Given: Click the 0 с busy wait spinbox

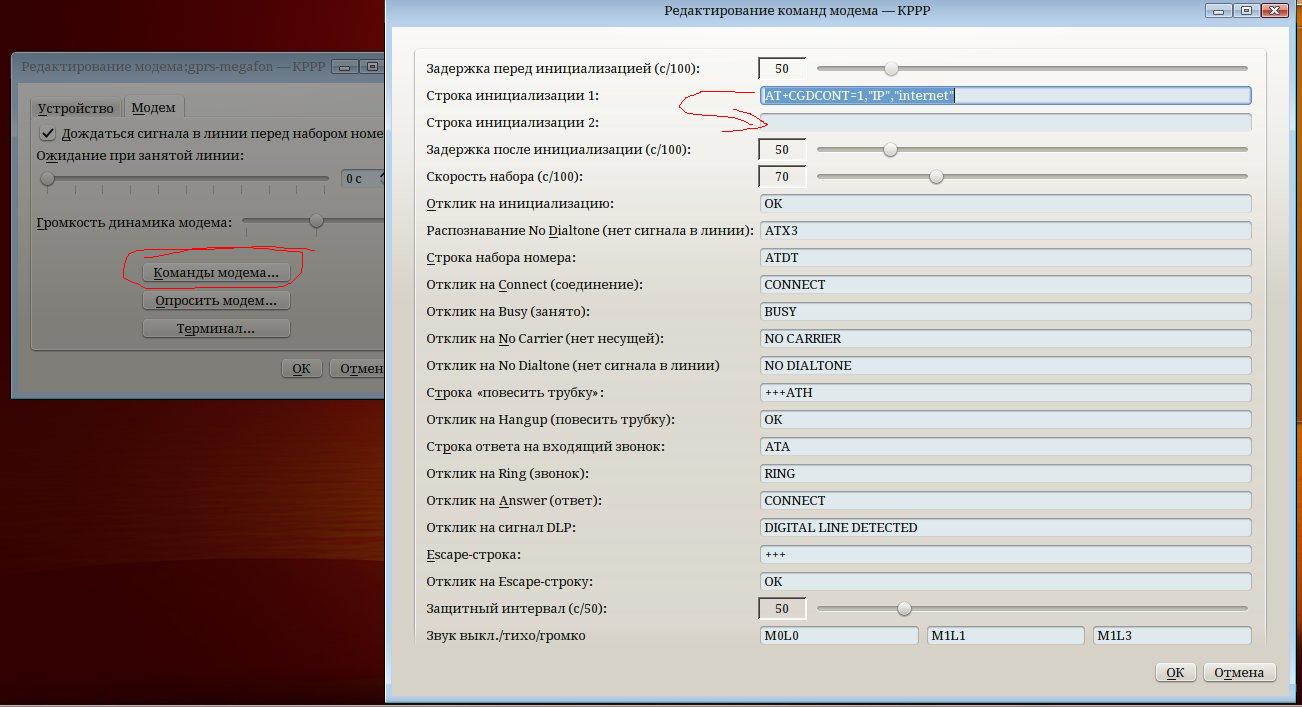Looking at the screenshot, I should (363, 178).
